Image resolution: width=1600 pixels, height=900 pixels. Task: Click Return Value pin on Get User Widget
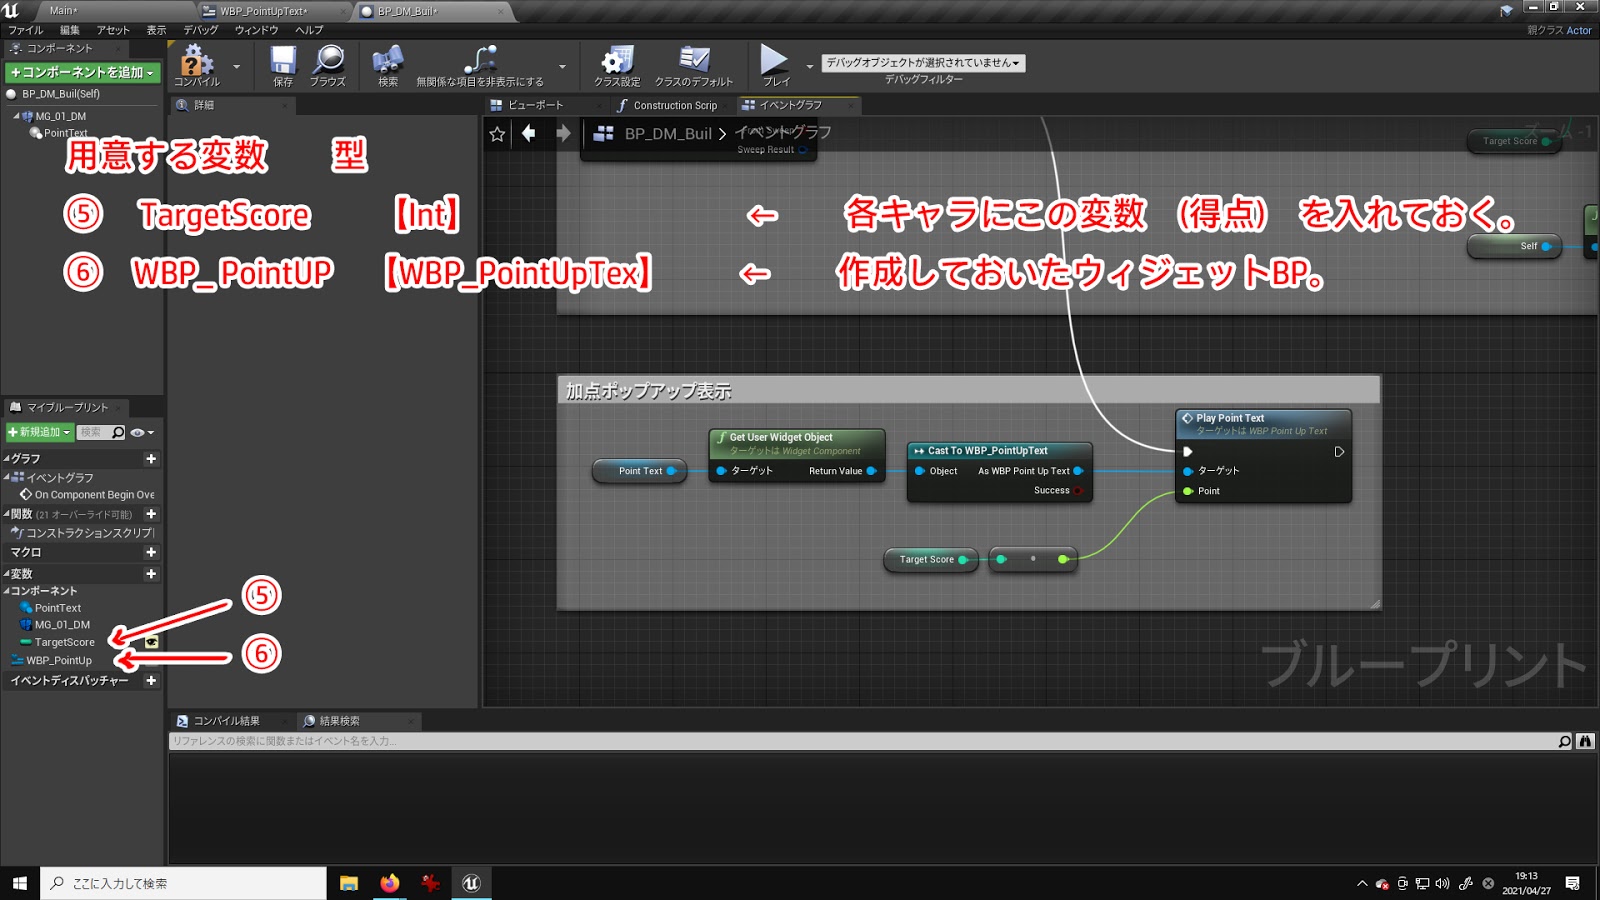872,471
